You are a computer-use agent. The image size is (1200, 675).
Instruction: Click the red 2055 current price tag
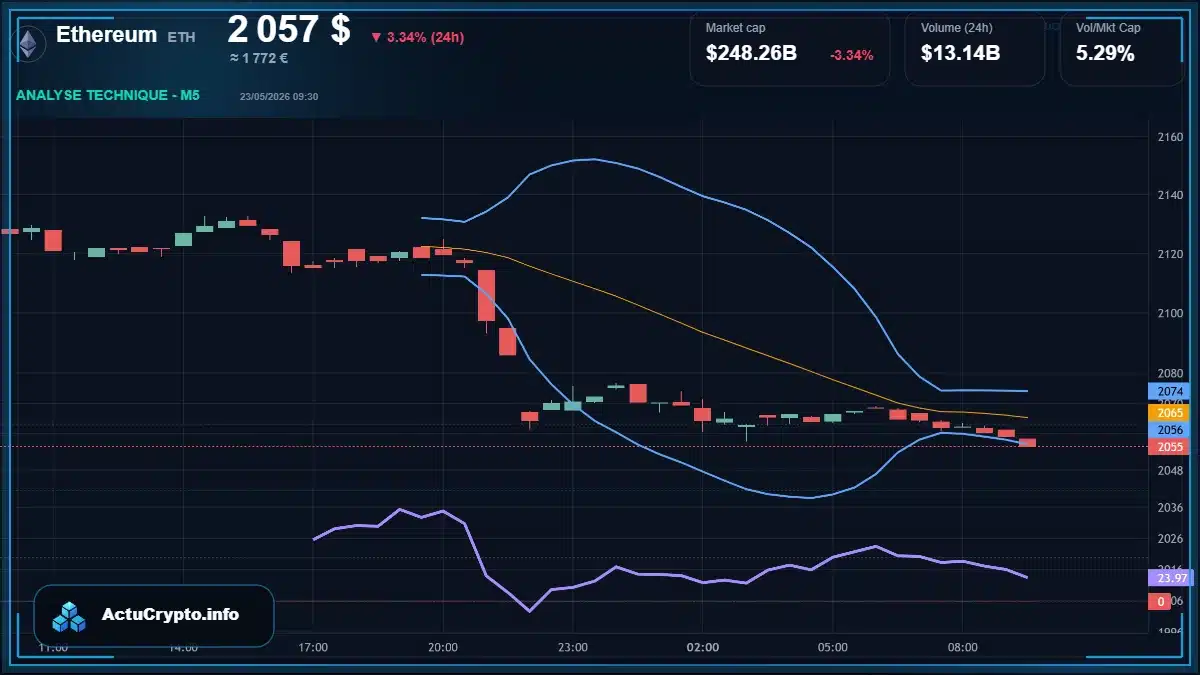tap(1167, 447)
